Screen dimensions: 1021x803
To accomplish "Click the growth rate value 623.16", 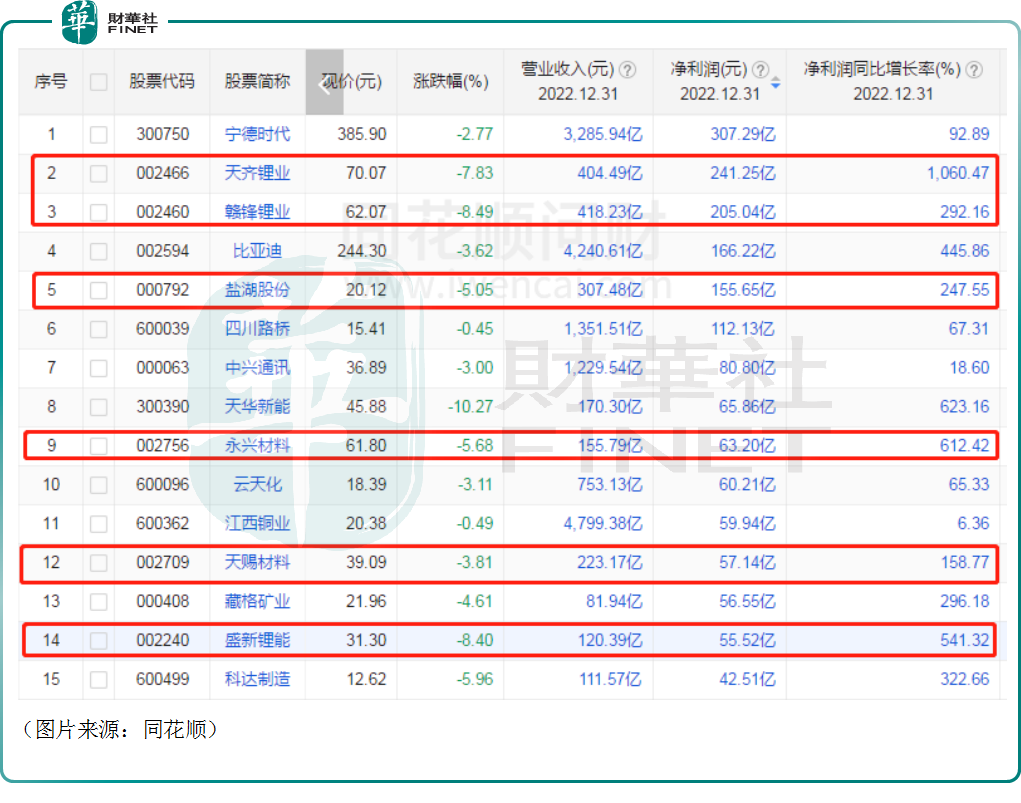I will pyautogui.click(x=964, y=407).
